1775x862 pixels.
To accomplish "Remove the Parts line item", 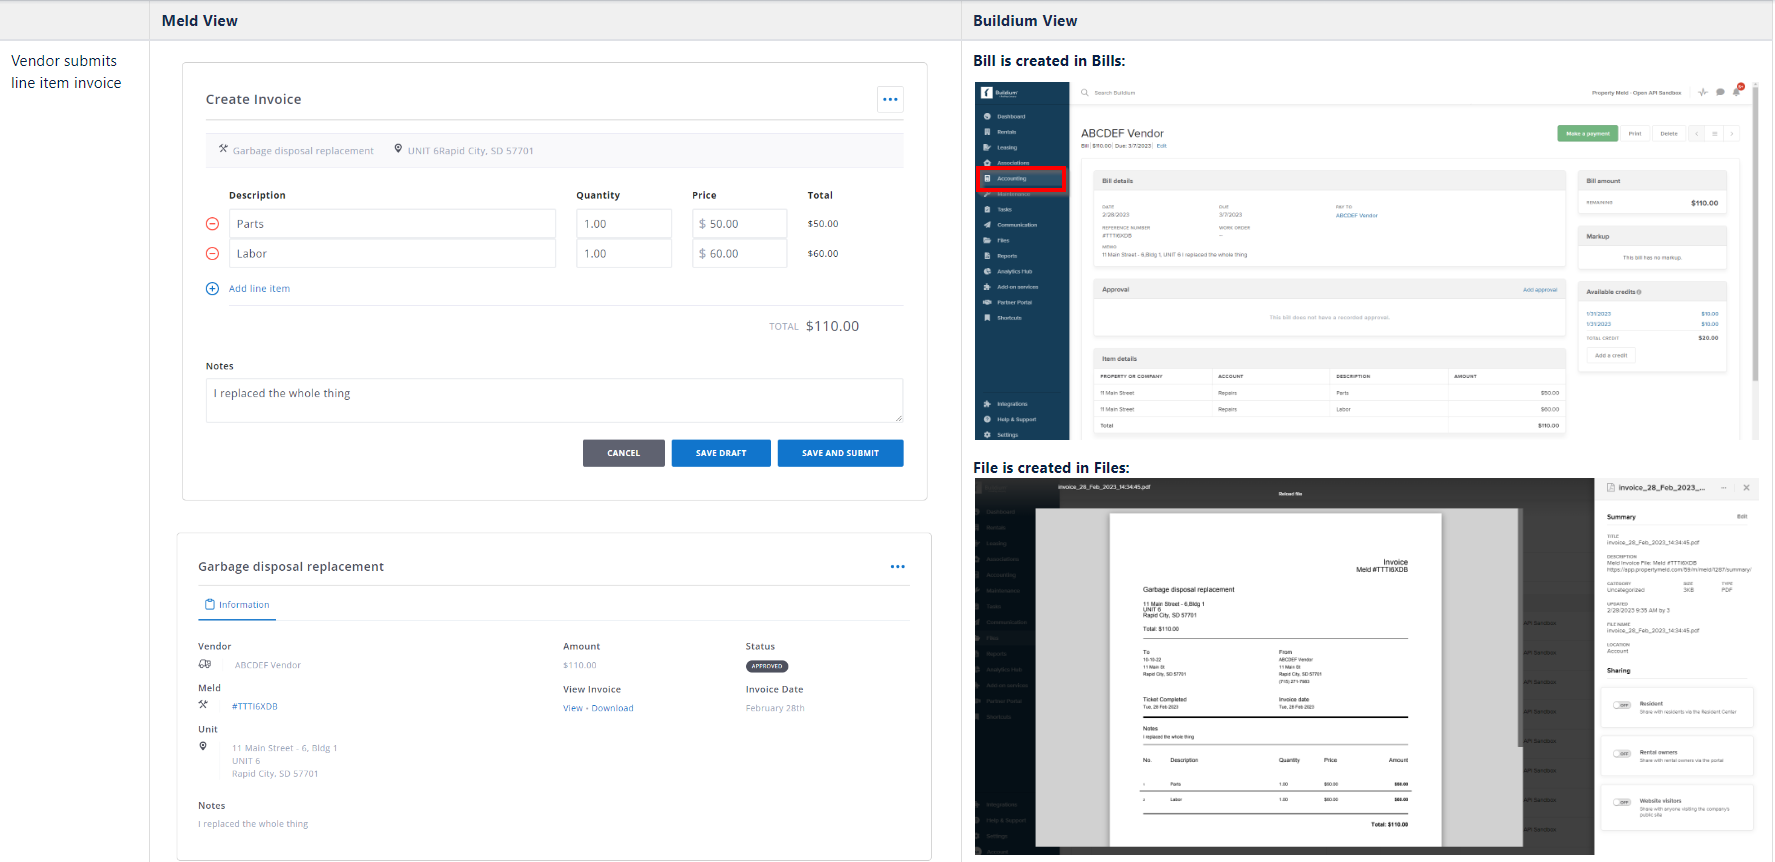I will pyautogui.click(x=212, y=224).
